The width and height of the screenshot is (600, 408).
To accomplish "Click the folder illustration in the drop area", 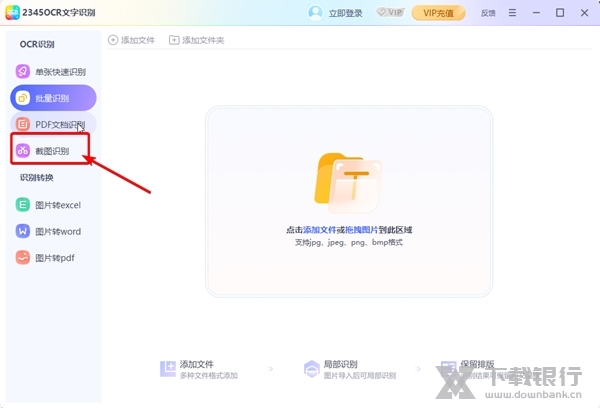I will click(348, 183).
